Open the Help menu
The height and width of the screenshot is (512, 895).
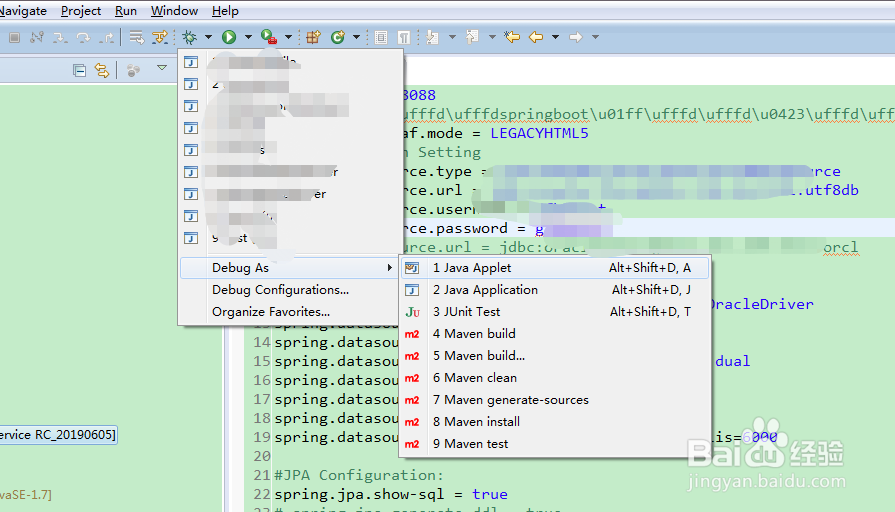(x=225, y=11)
